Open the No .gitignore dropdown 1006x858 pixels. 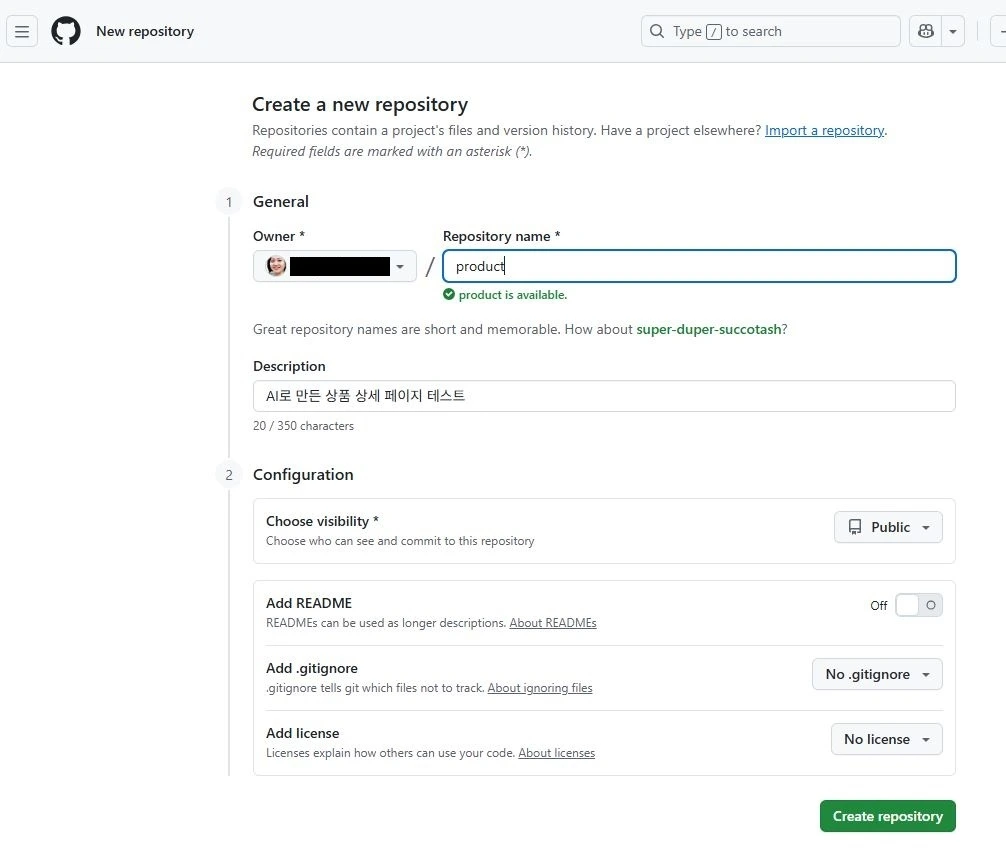(877, 674)
